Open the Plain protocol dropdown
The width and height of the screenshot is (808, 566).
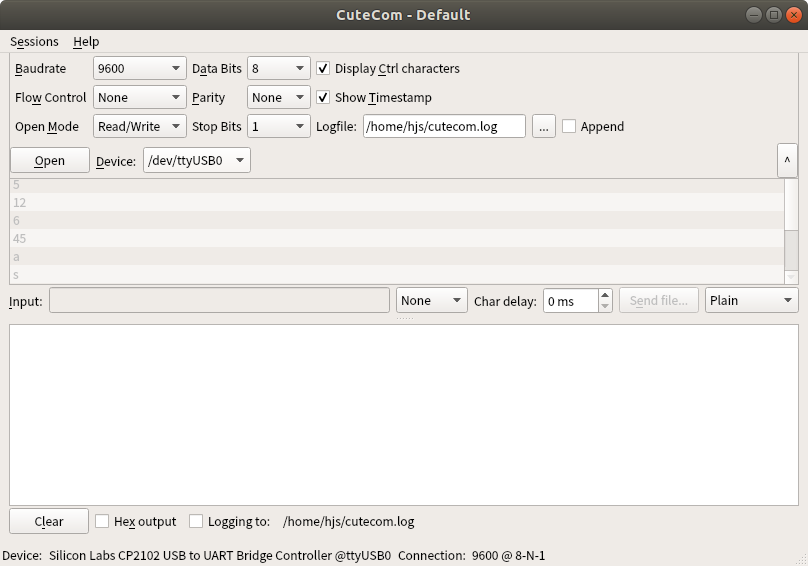click(752, 300)
